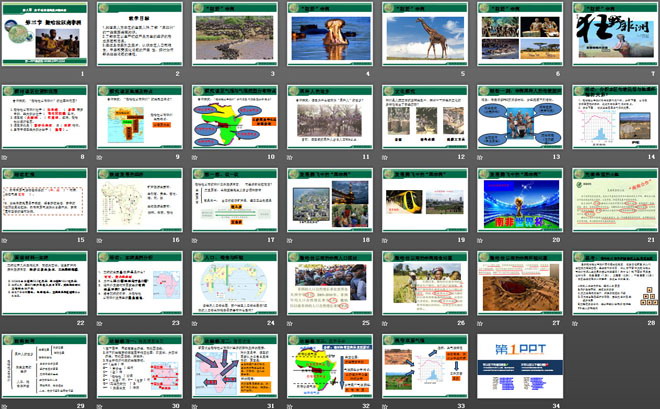This screenshot has height=409, width=660.
Task: Select slide 1 title thumbnail
Action: pos(44,34)
